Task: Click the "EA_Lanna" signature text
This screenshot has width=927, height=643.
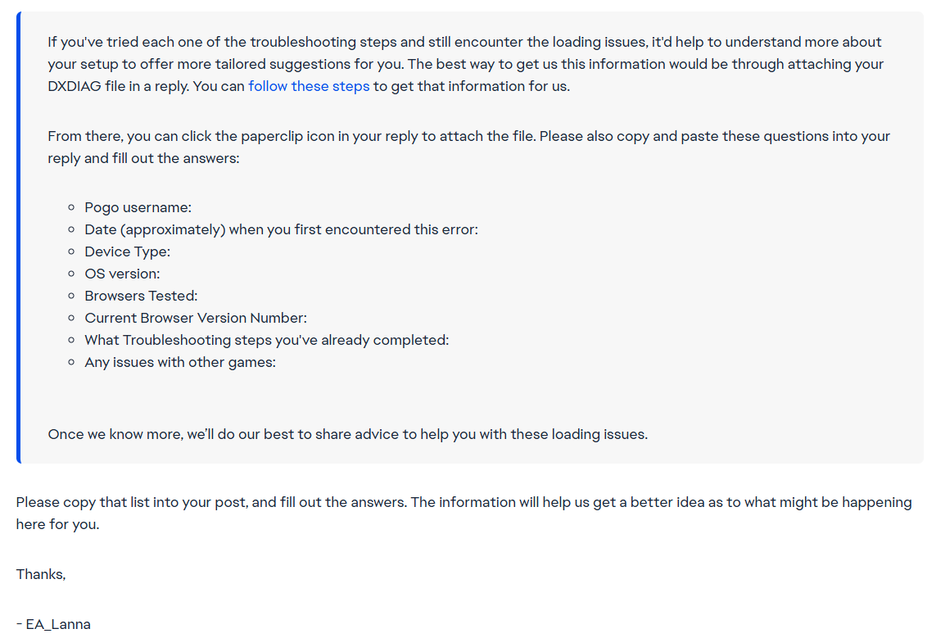Action: coord(58,624)
